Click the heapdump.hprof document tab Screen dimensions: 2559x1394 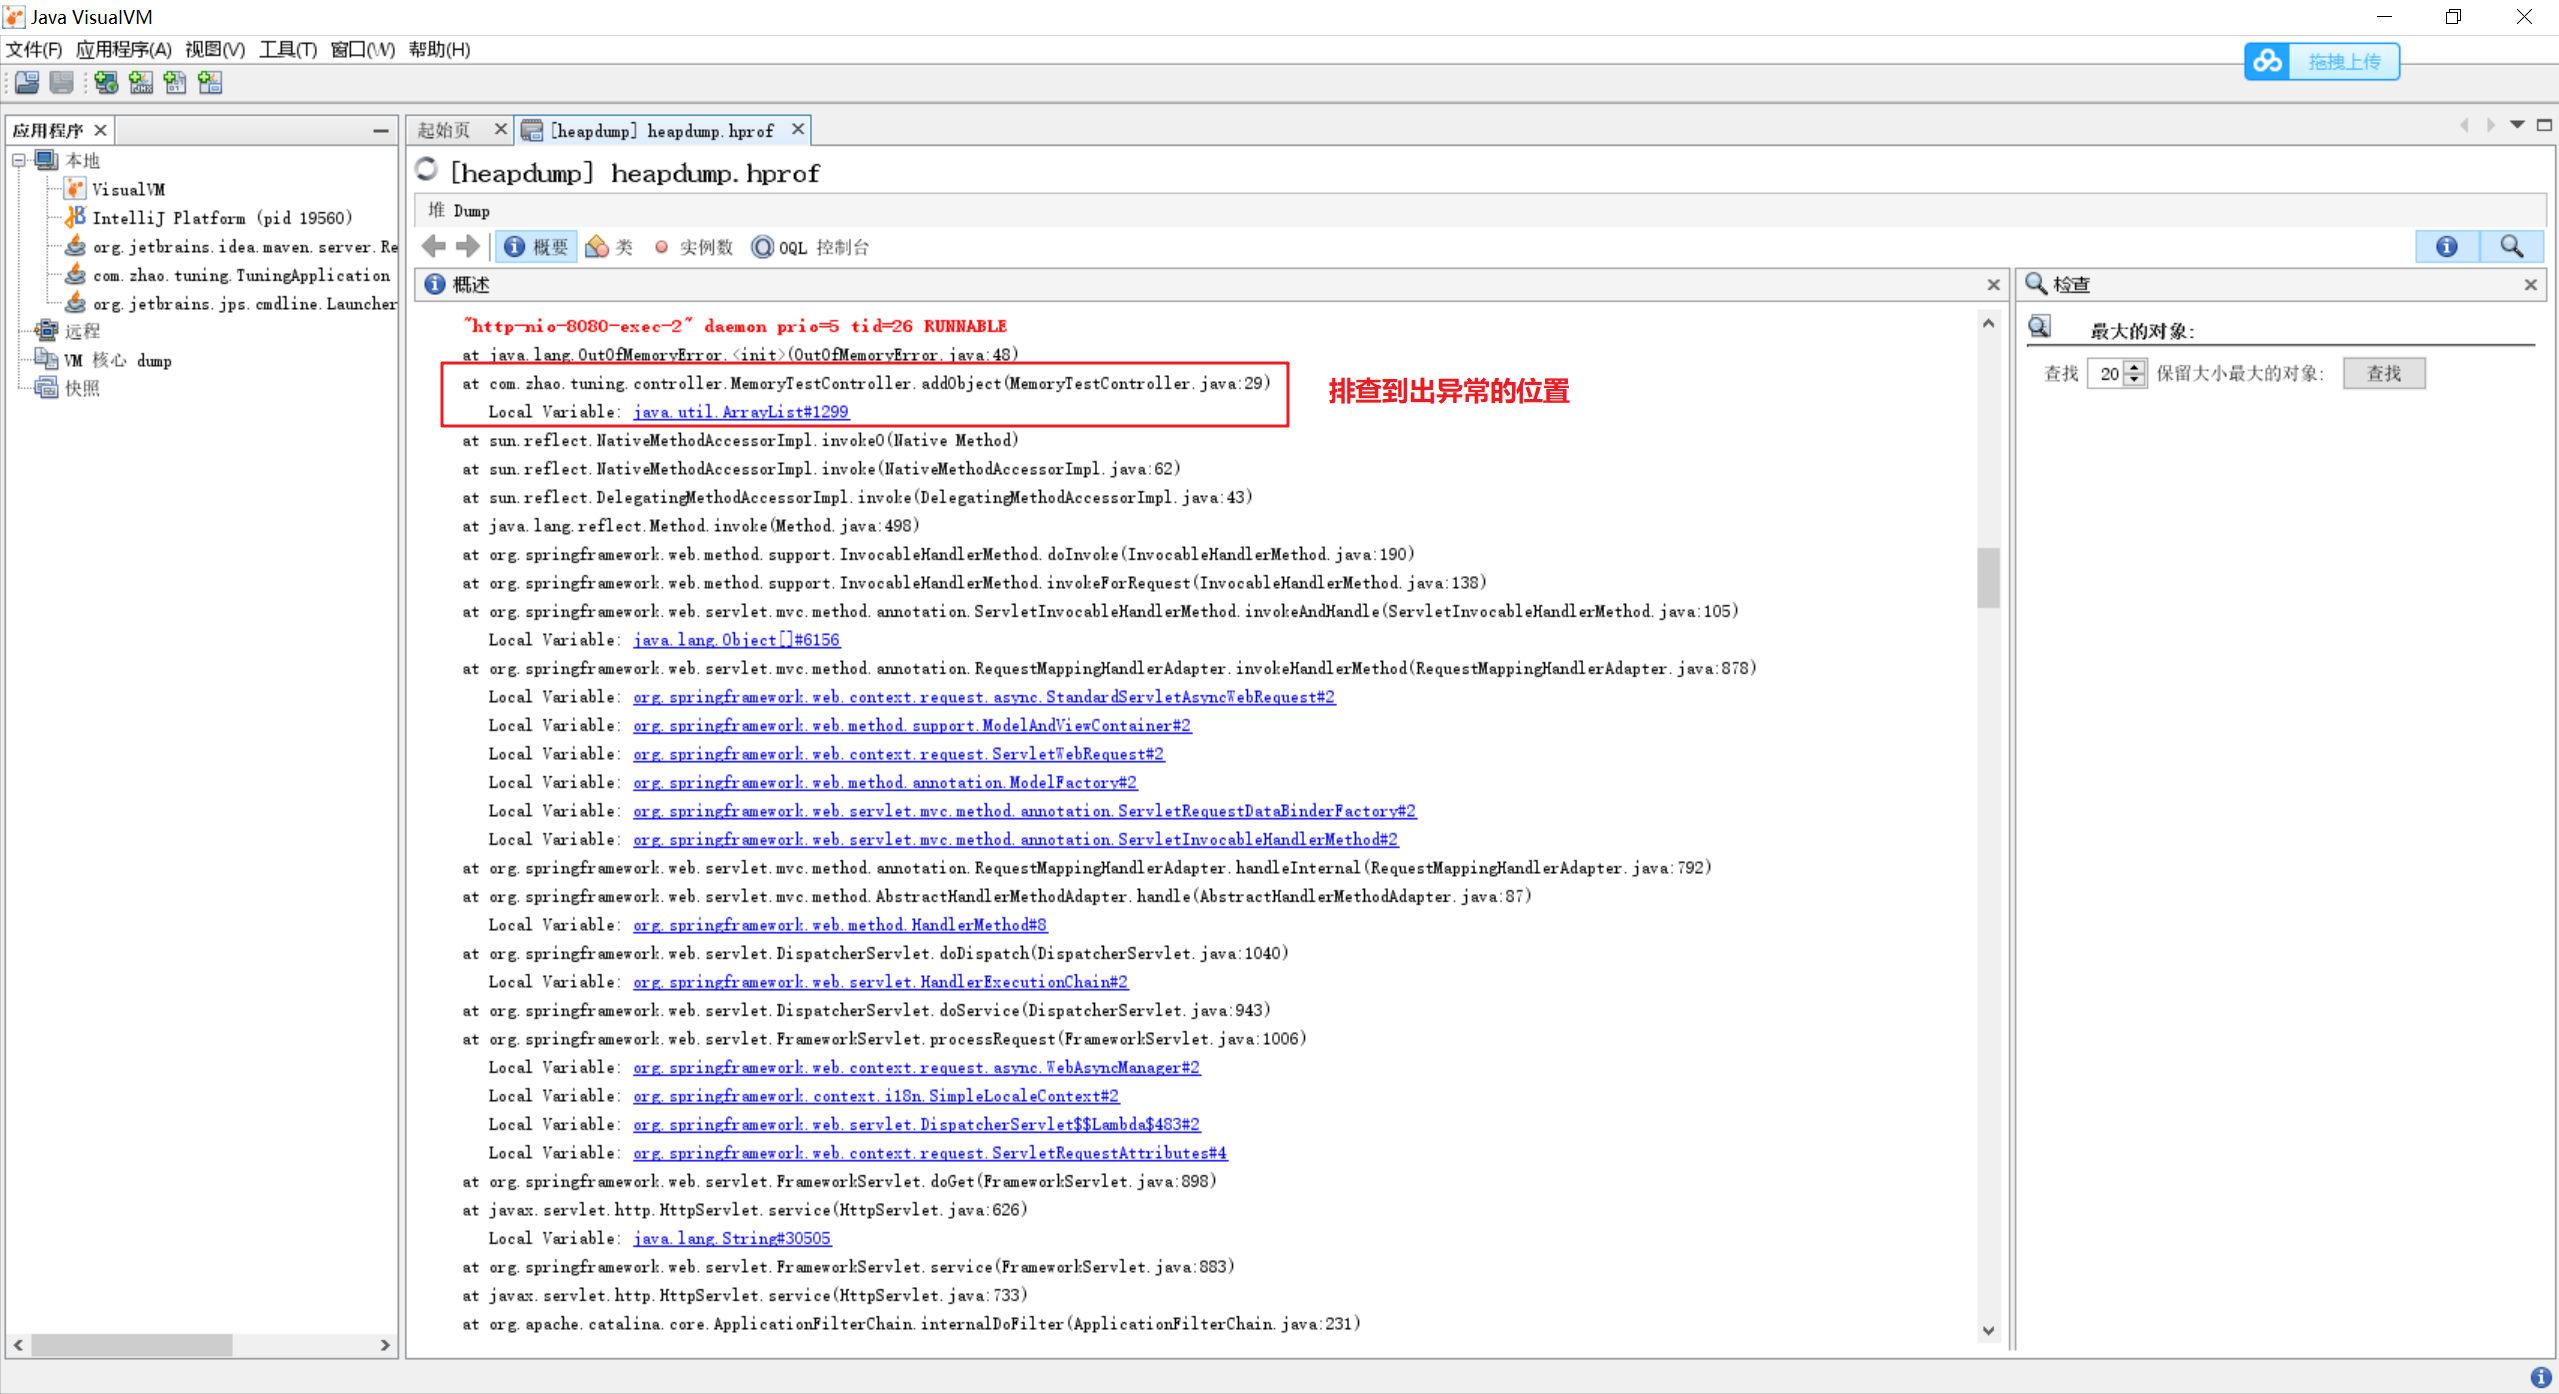[662, 130]
